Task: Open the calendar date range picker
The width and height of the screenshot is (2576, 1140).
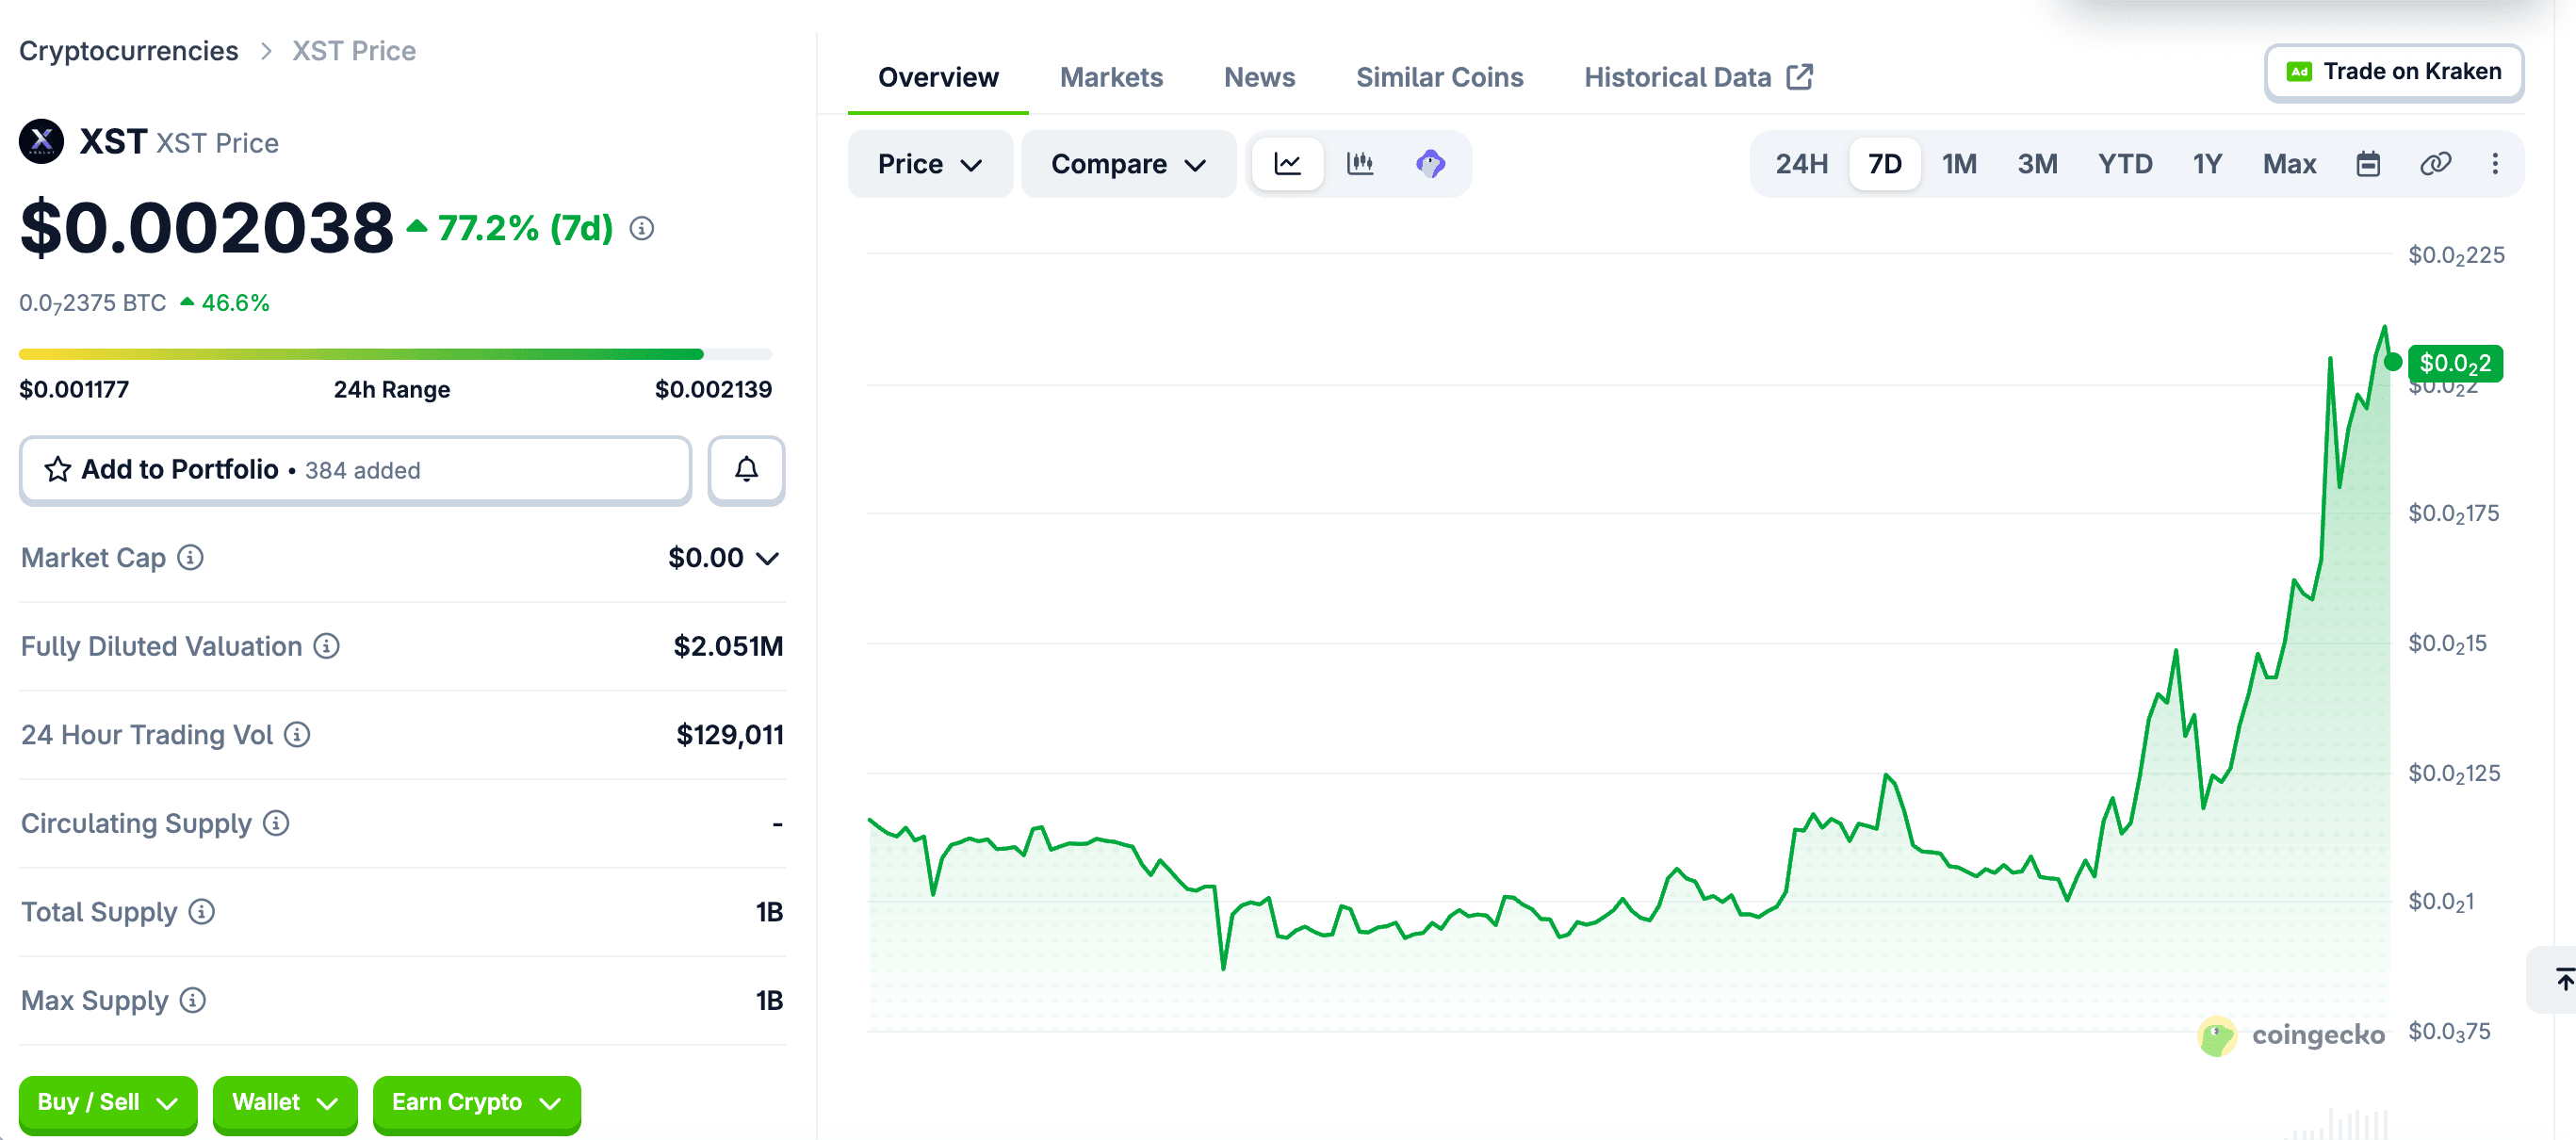Action: [2368, 164]
